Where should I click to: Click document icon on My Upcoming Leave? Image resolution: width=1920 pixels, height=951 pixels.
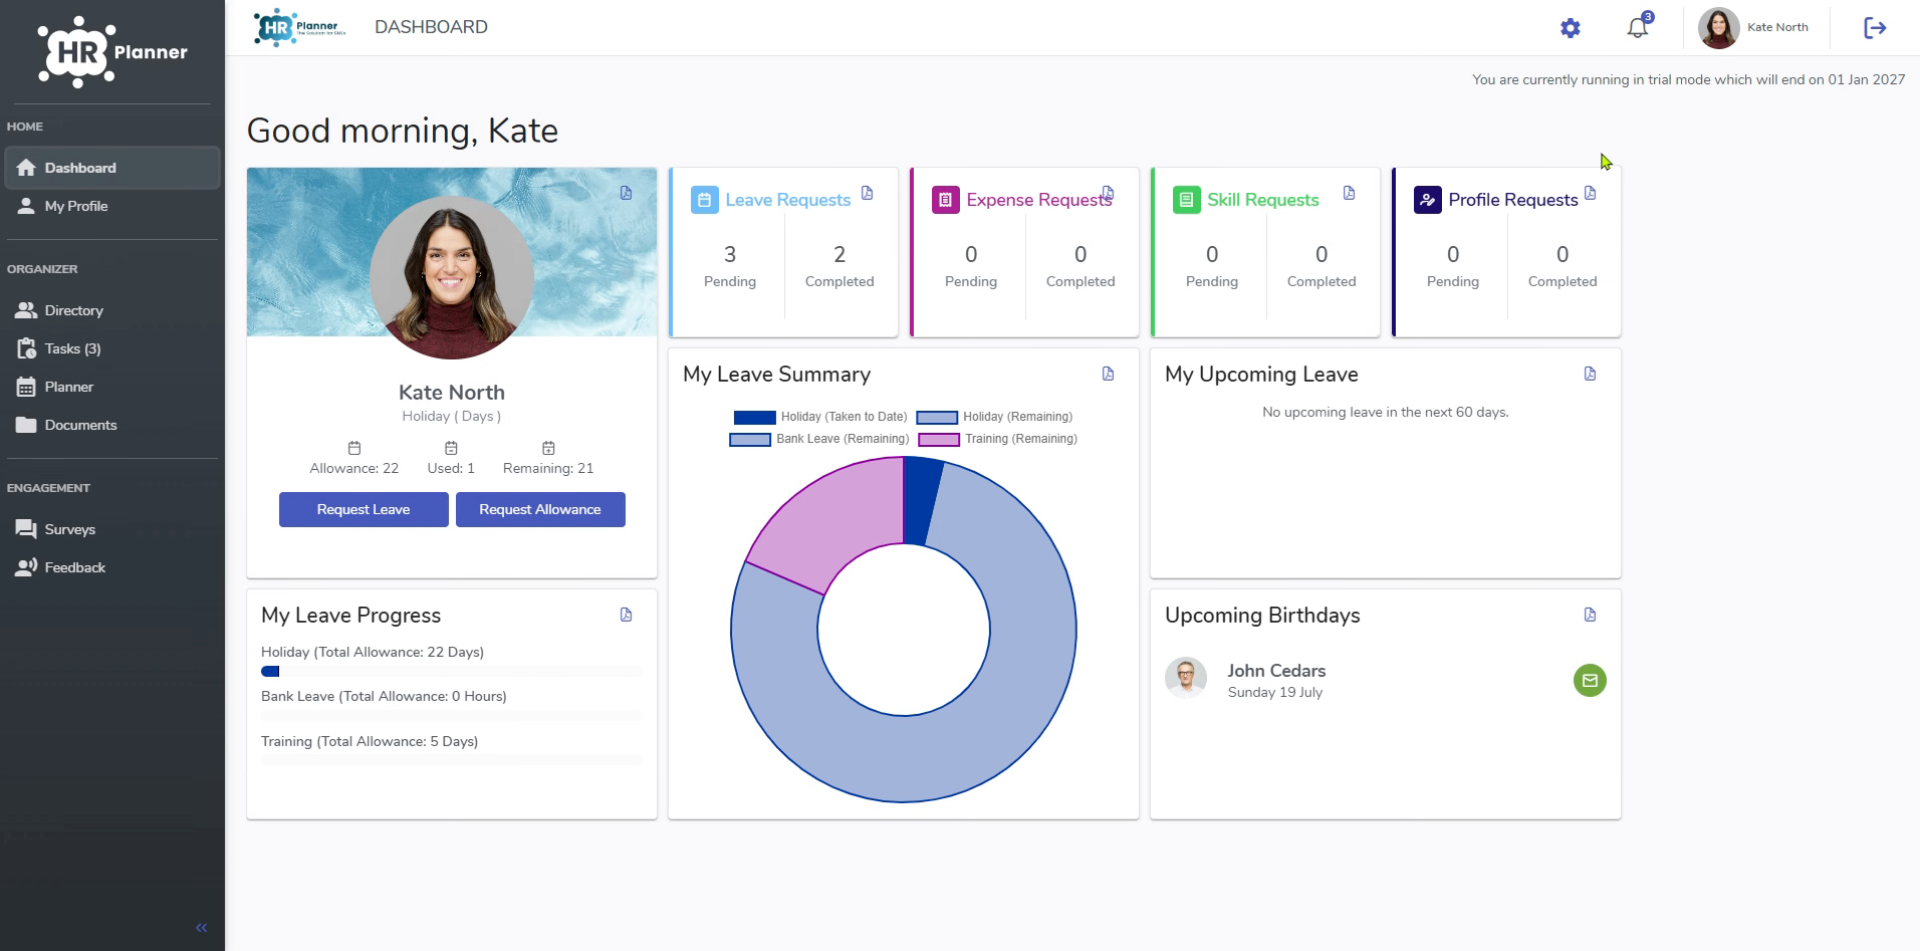(x=1590, y=374)
